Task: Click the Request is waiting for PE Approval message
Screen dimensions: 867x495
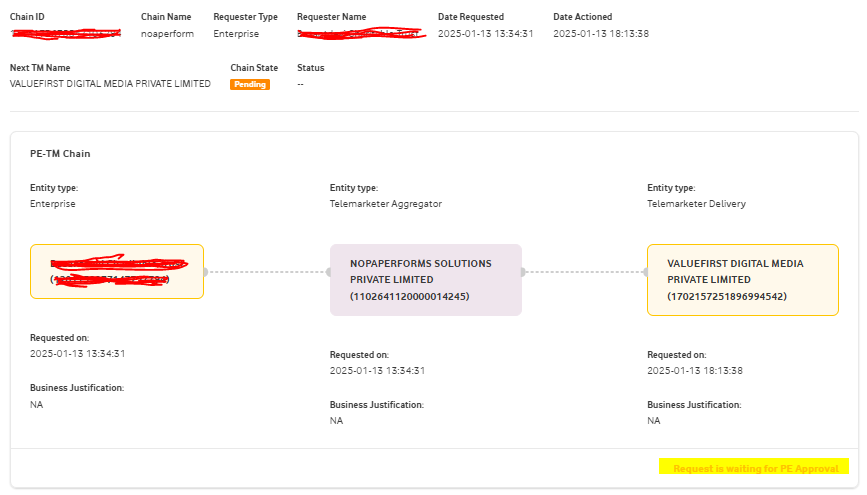Action: (754, 468)
